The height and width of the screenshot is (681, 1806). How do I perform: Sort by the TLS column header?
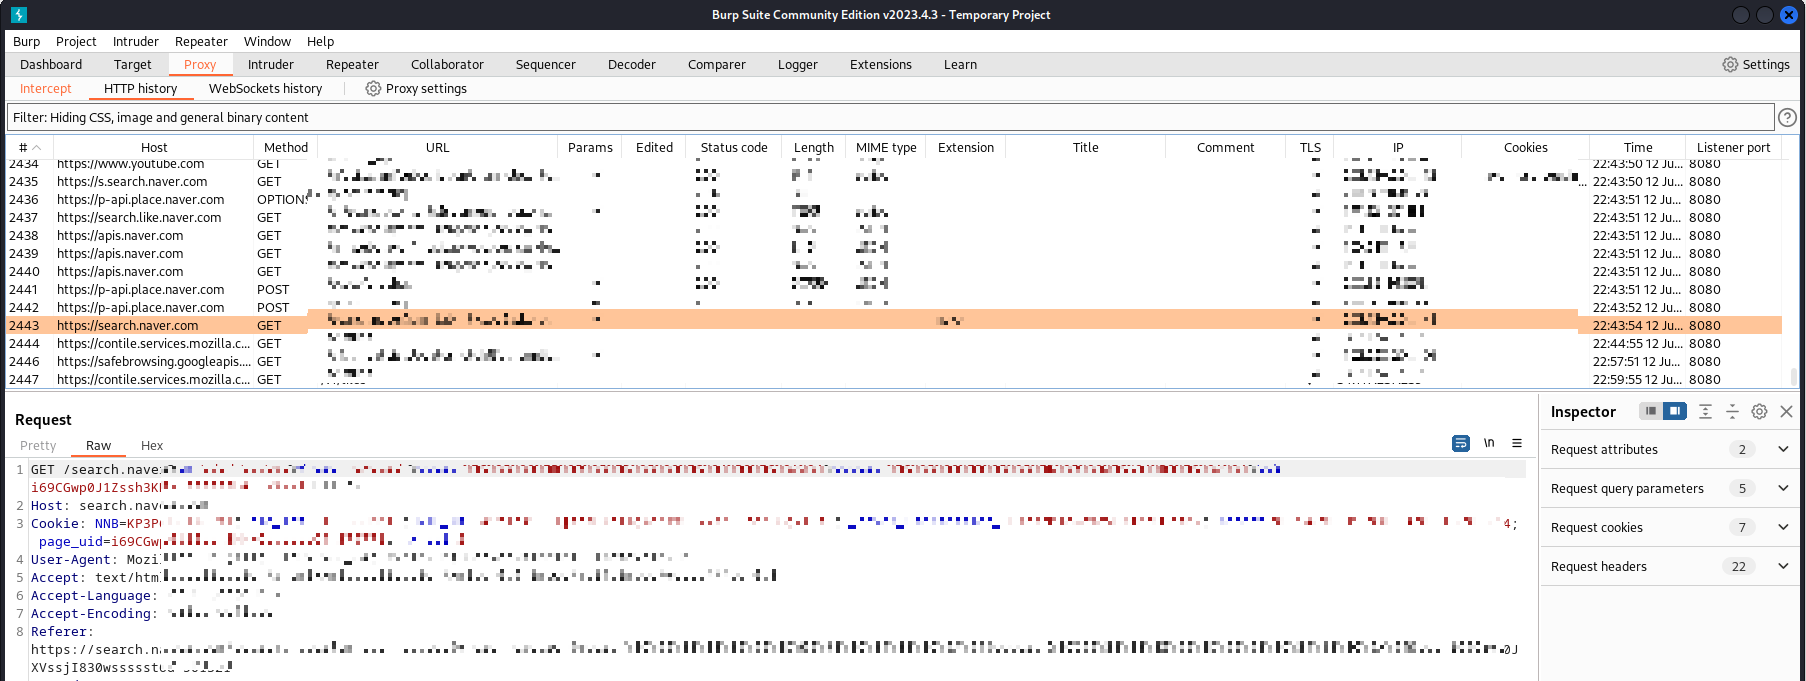click(x=1310, y=148)
